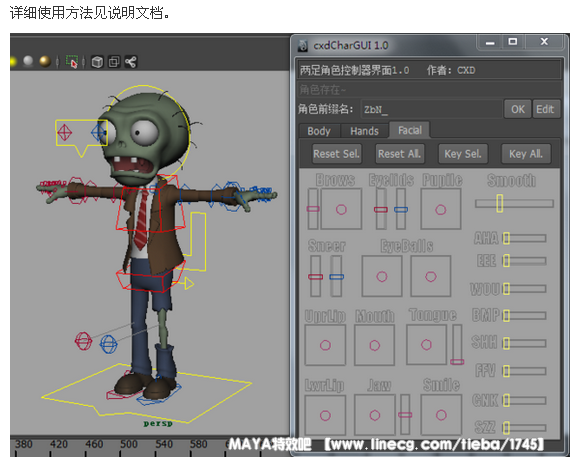578x461 pixels.
Task: Select the Tongue controller circle
Action: [426, 345]
